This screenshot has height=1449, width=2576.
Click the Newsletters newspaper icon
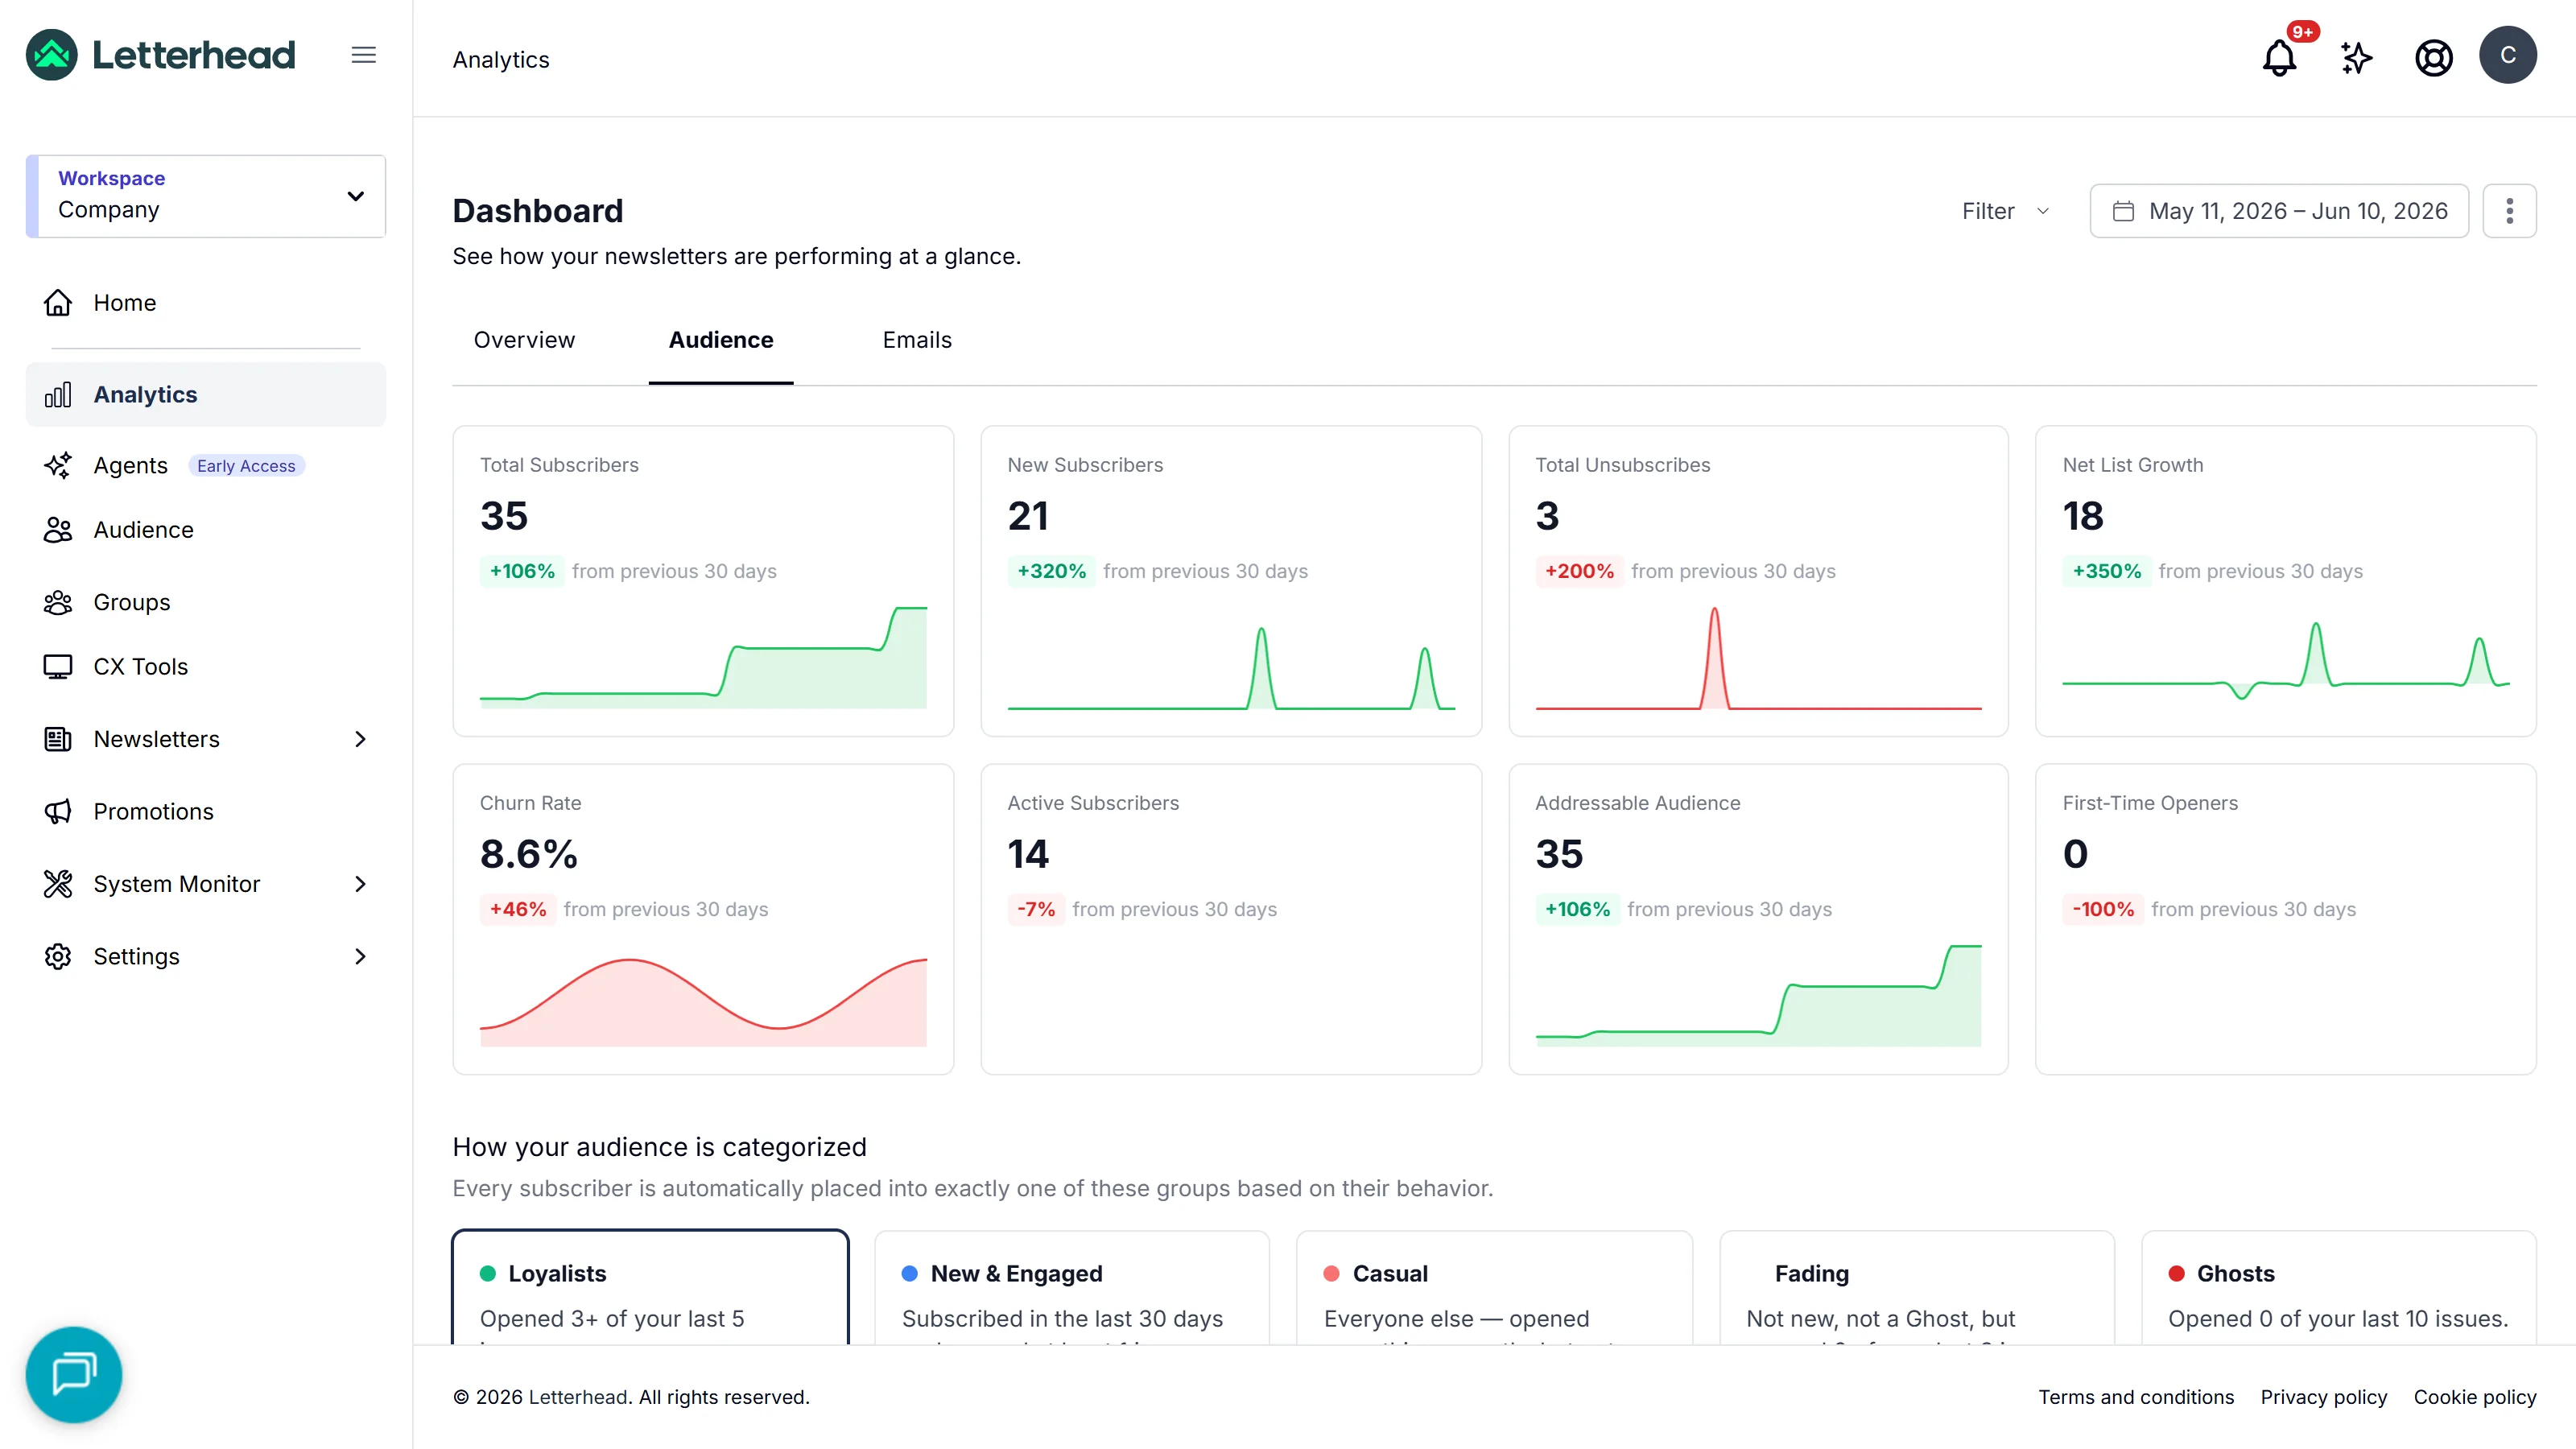coord(58,739)
